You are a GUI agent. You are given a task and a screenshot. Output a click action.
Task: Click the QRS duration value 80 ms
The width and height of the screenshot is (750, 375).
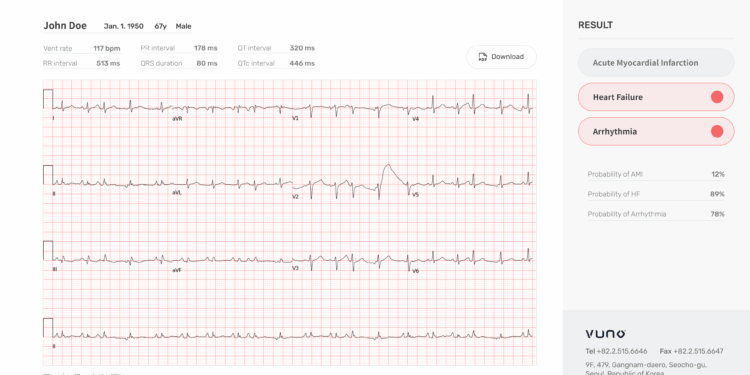coord(207,63)
